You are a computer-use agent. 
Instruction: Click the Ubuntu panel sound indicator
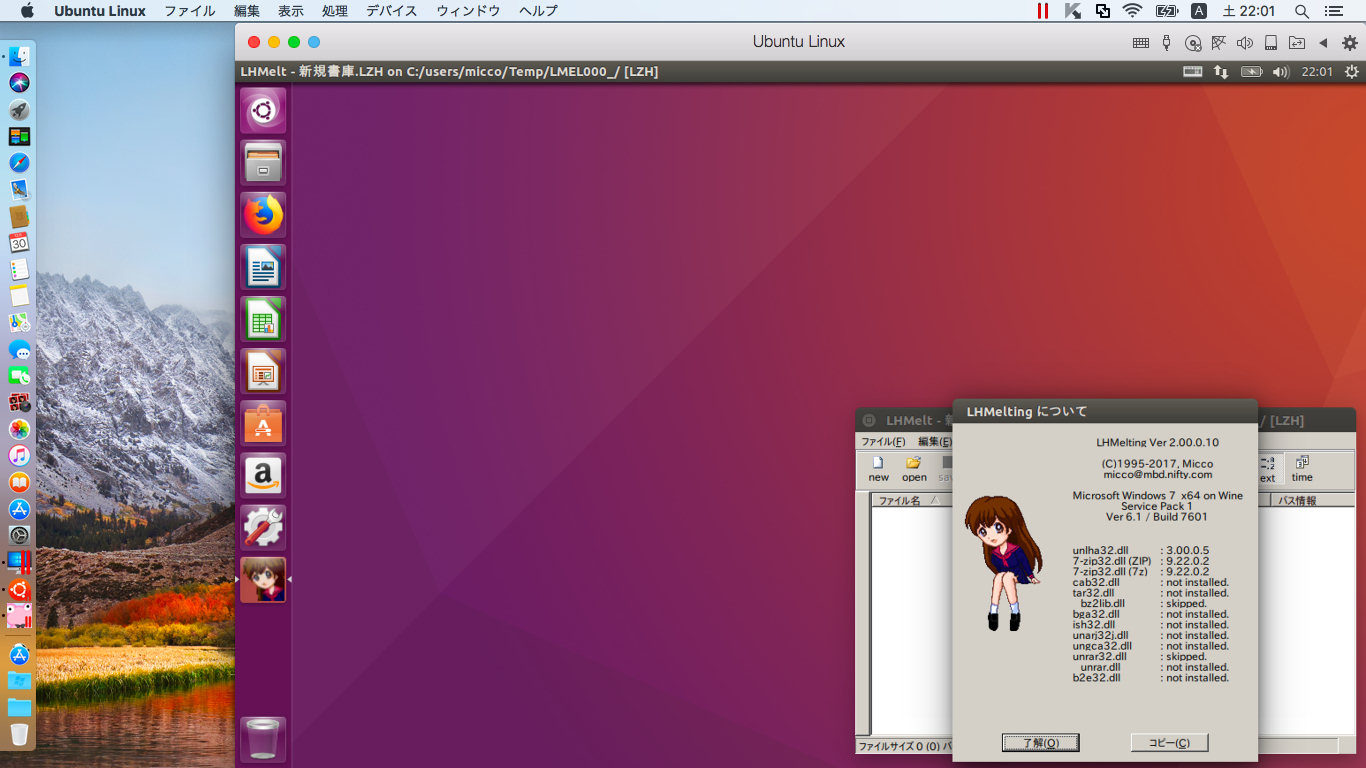pyautogui.click(x=1281, y=72)
